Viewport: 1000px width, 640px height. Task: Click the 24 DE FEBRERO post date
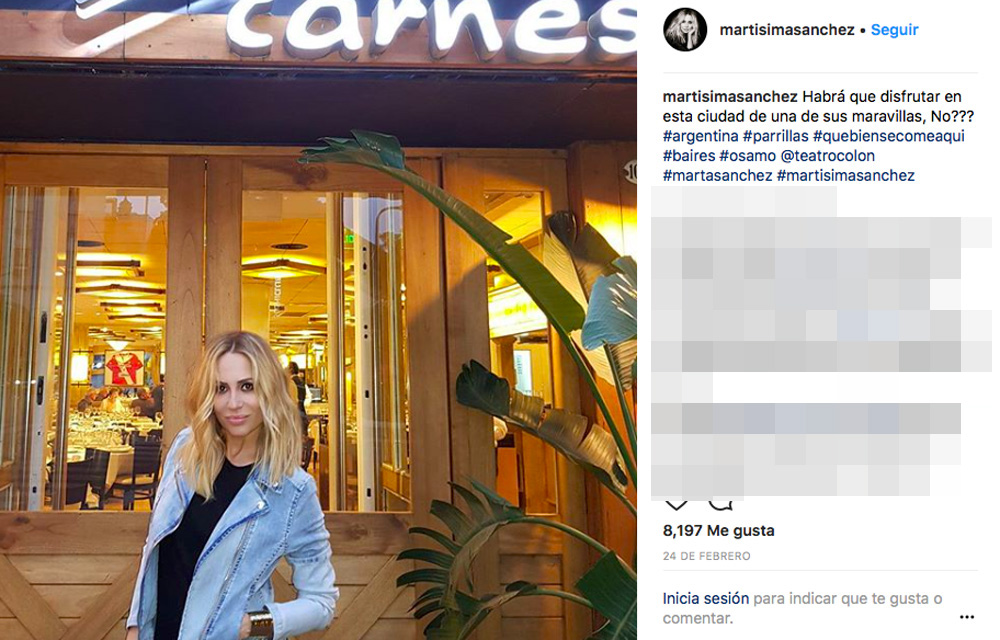(x=707, y=556)
